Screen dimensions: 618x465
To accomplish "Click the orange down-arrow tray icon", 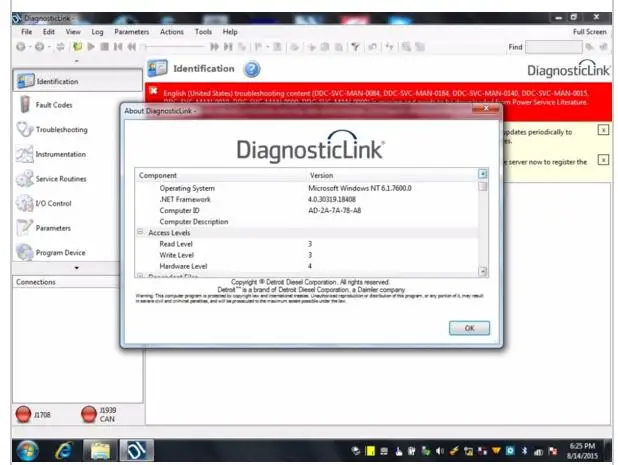I will point(496,450).
